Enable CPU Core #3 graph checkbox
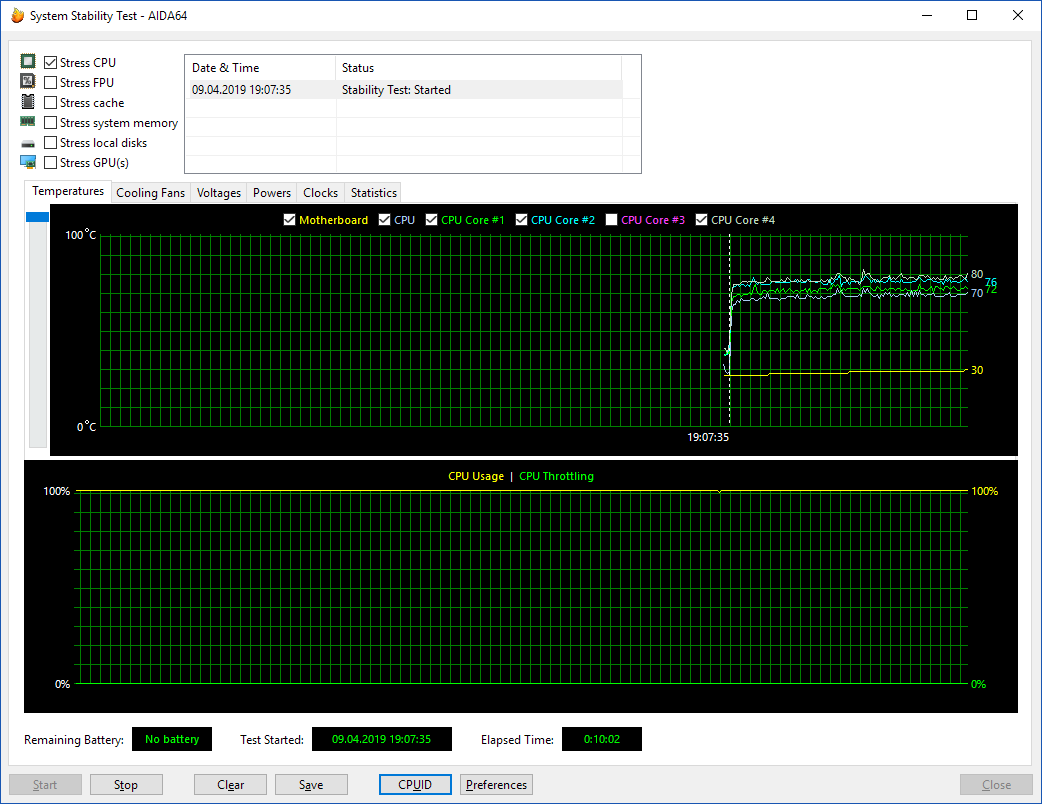1042x804 pixels. point(611,220)
